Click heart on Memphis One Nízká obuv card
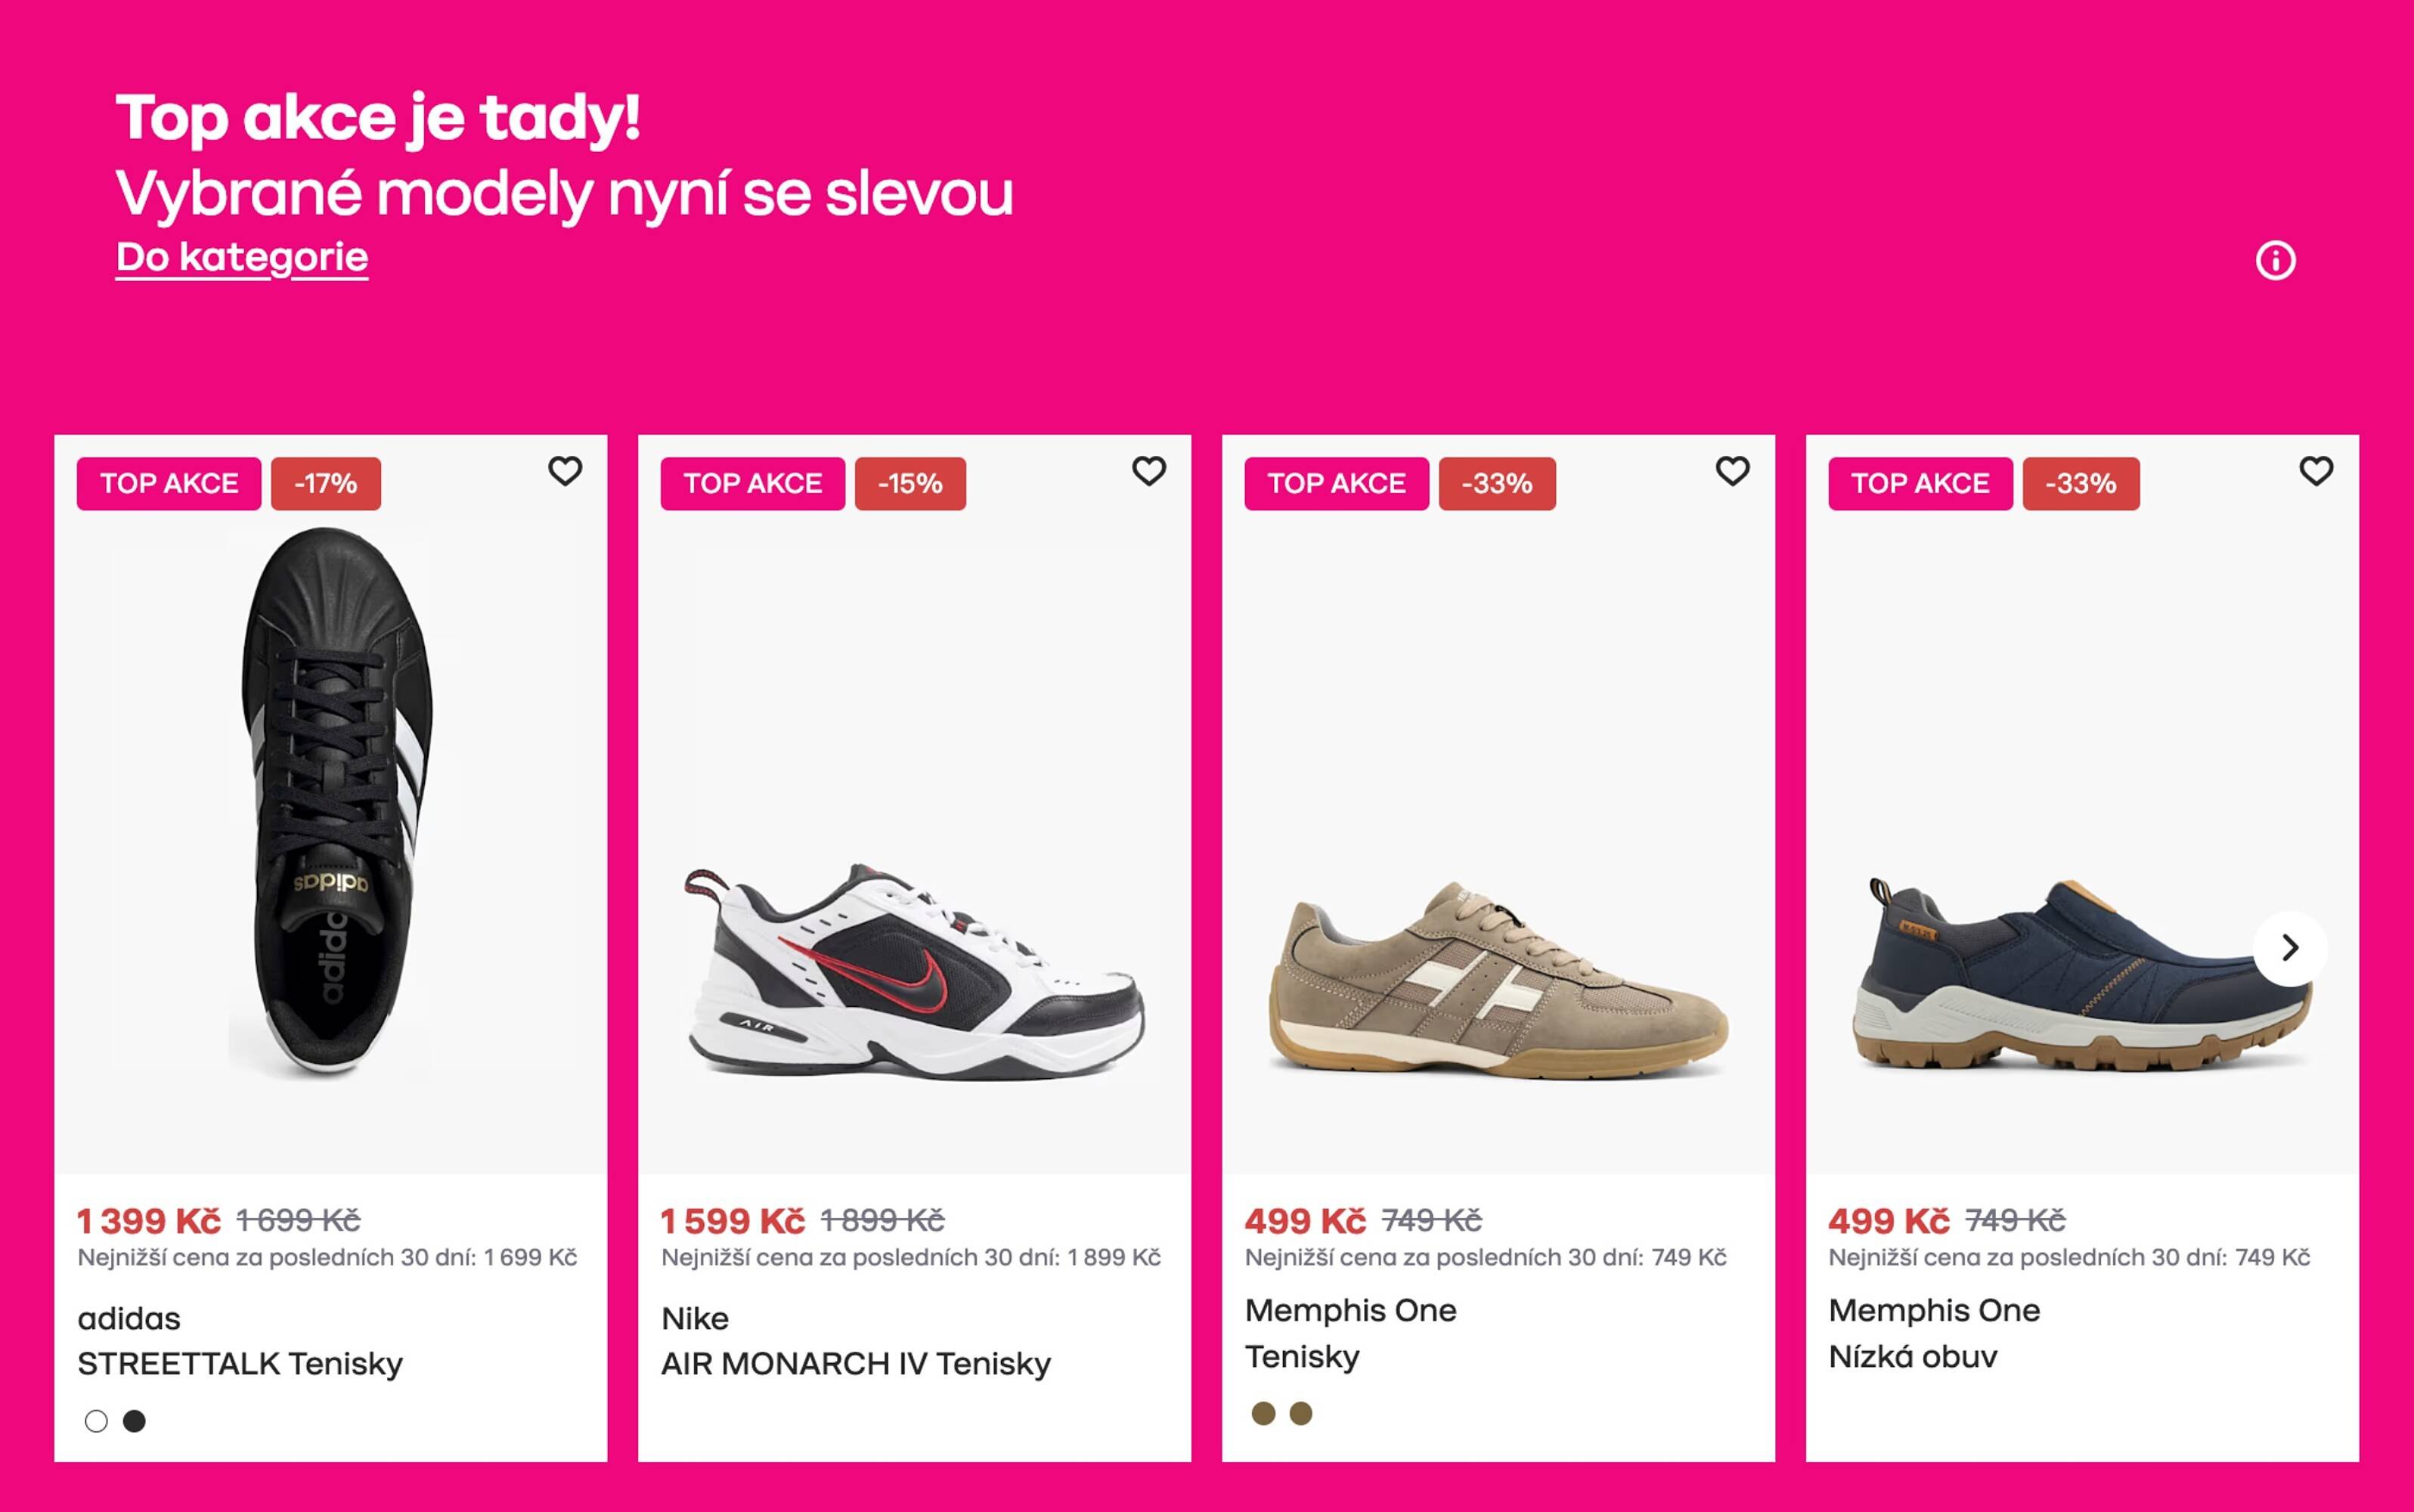Image resolution: width=2414 pixels, height=1512 pixels. point(2316,471)
